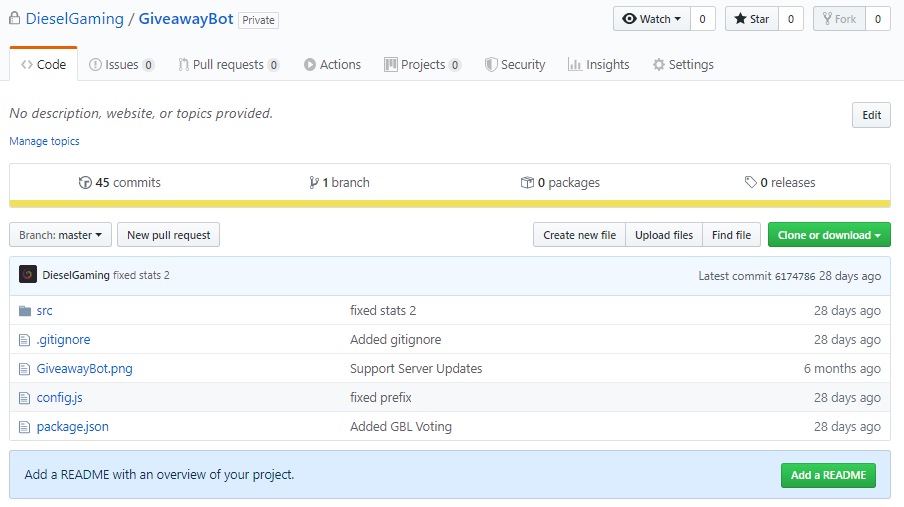The width and height of the screenshot is (904, 507).
Task: Click the DieselGaming commit author name
Action: coord(76,275)
